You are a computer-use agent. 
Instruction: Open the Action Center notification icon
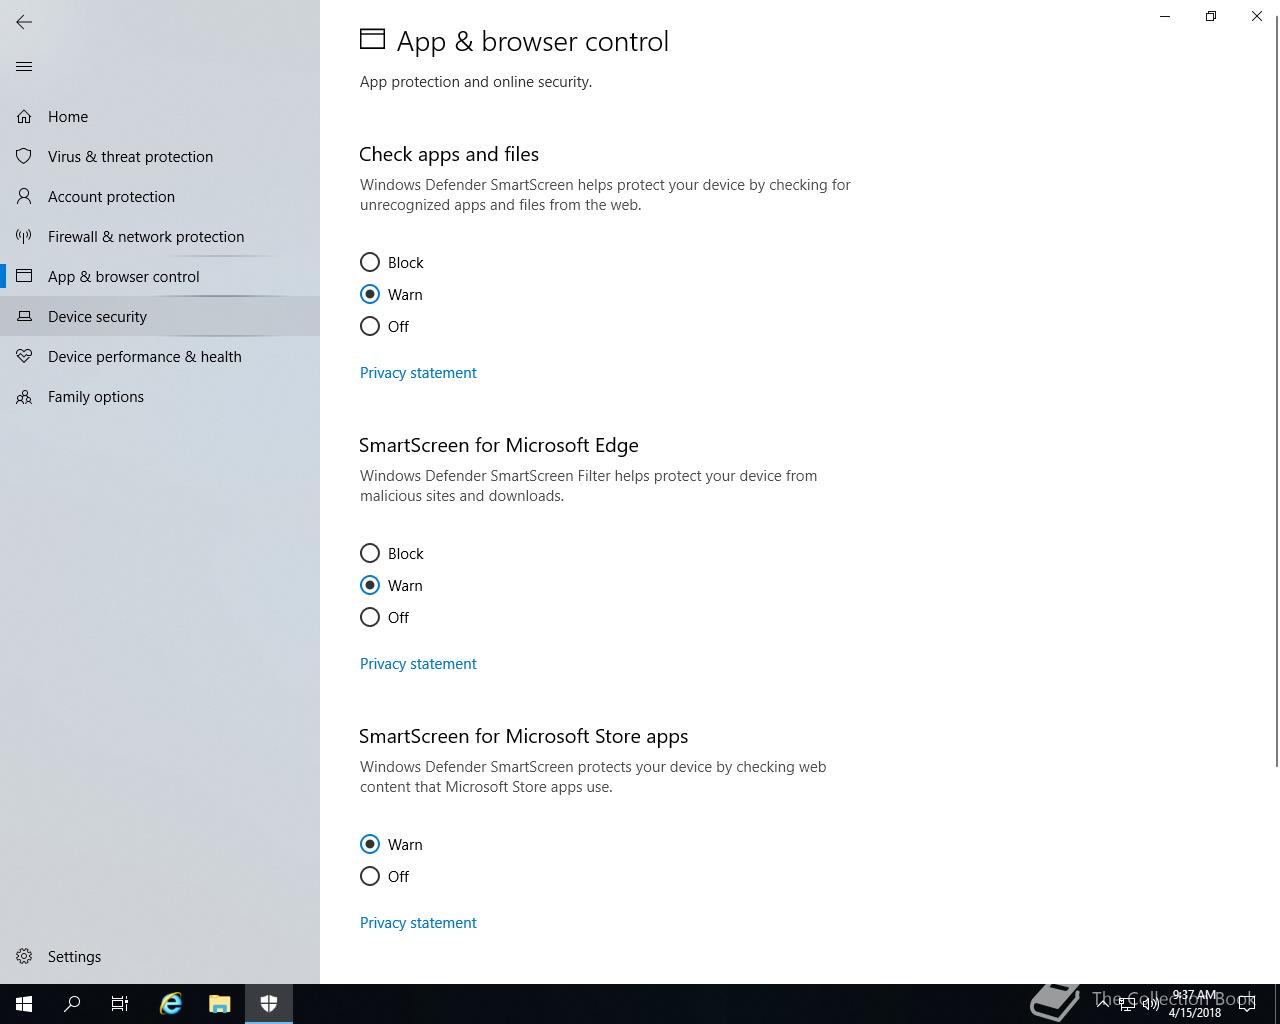coord(1247,1004)
